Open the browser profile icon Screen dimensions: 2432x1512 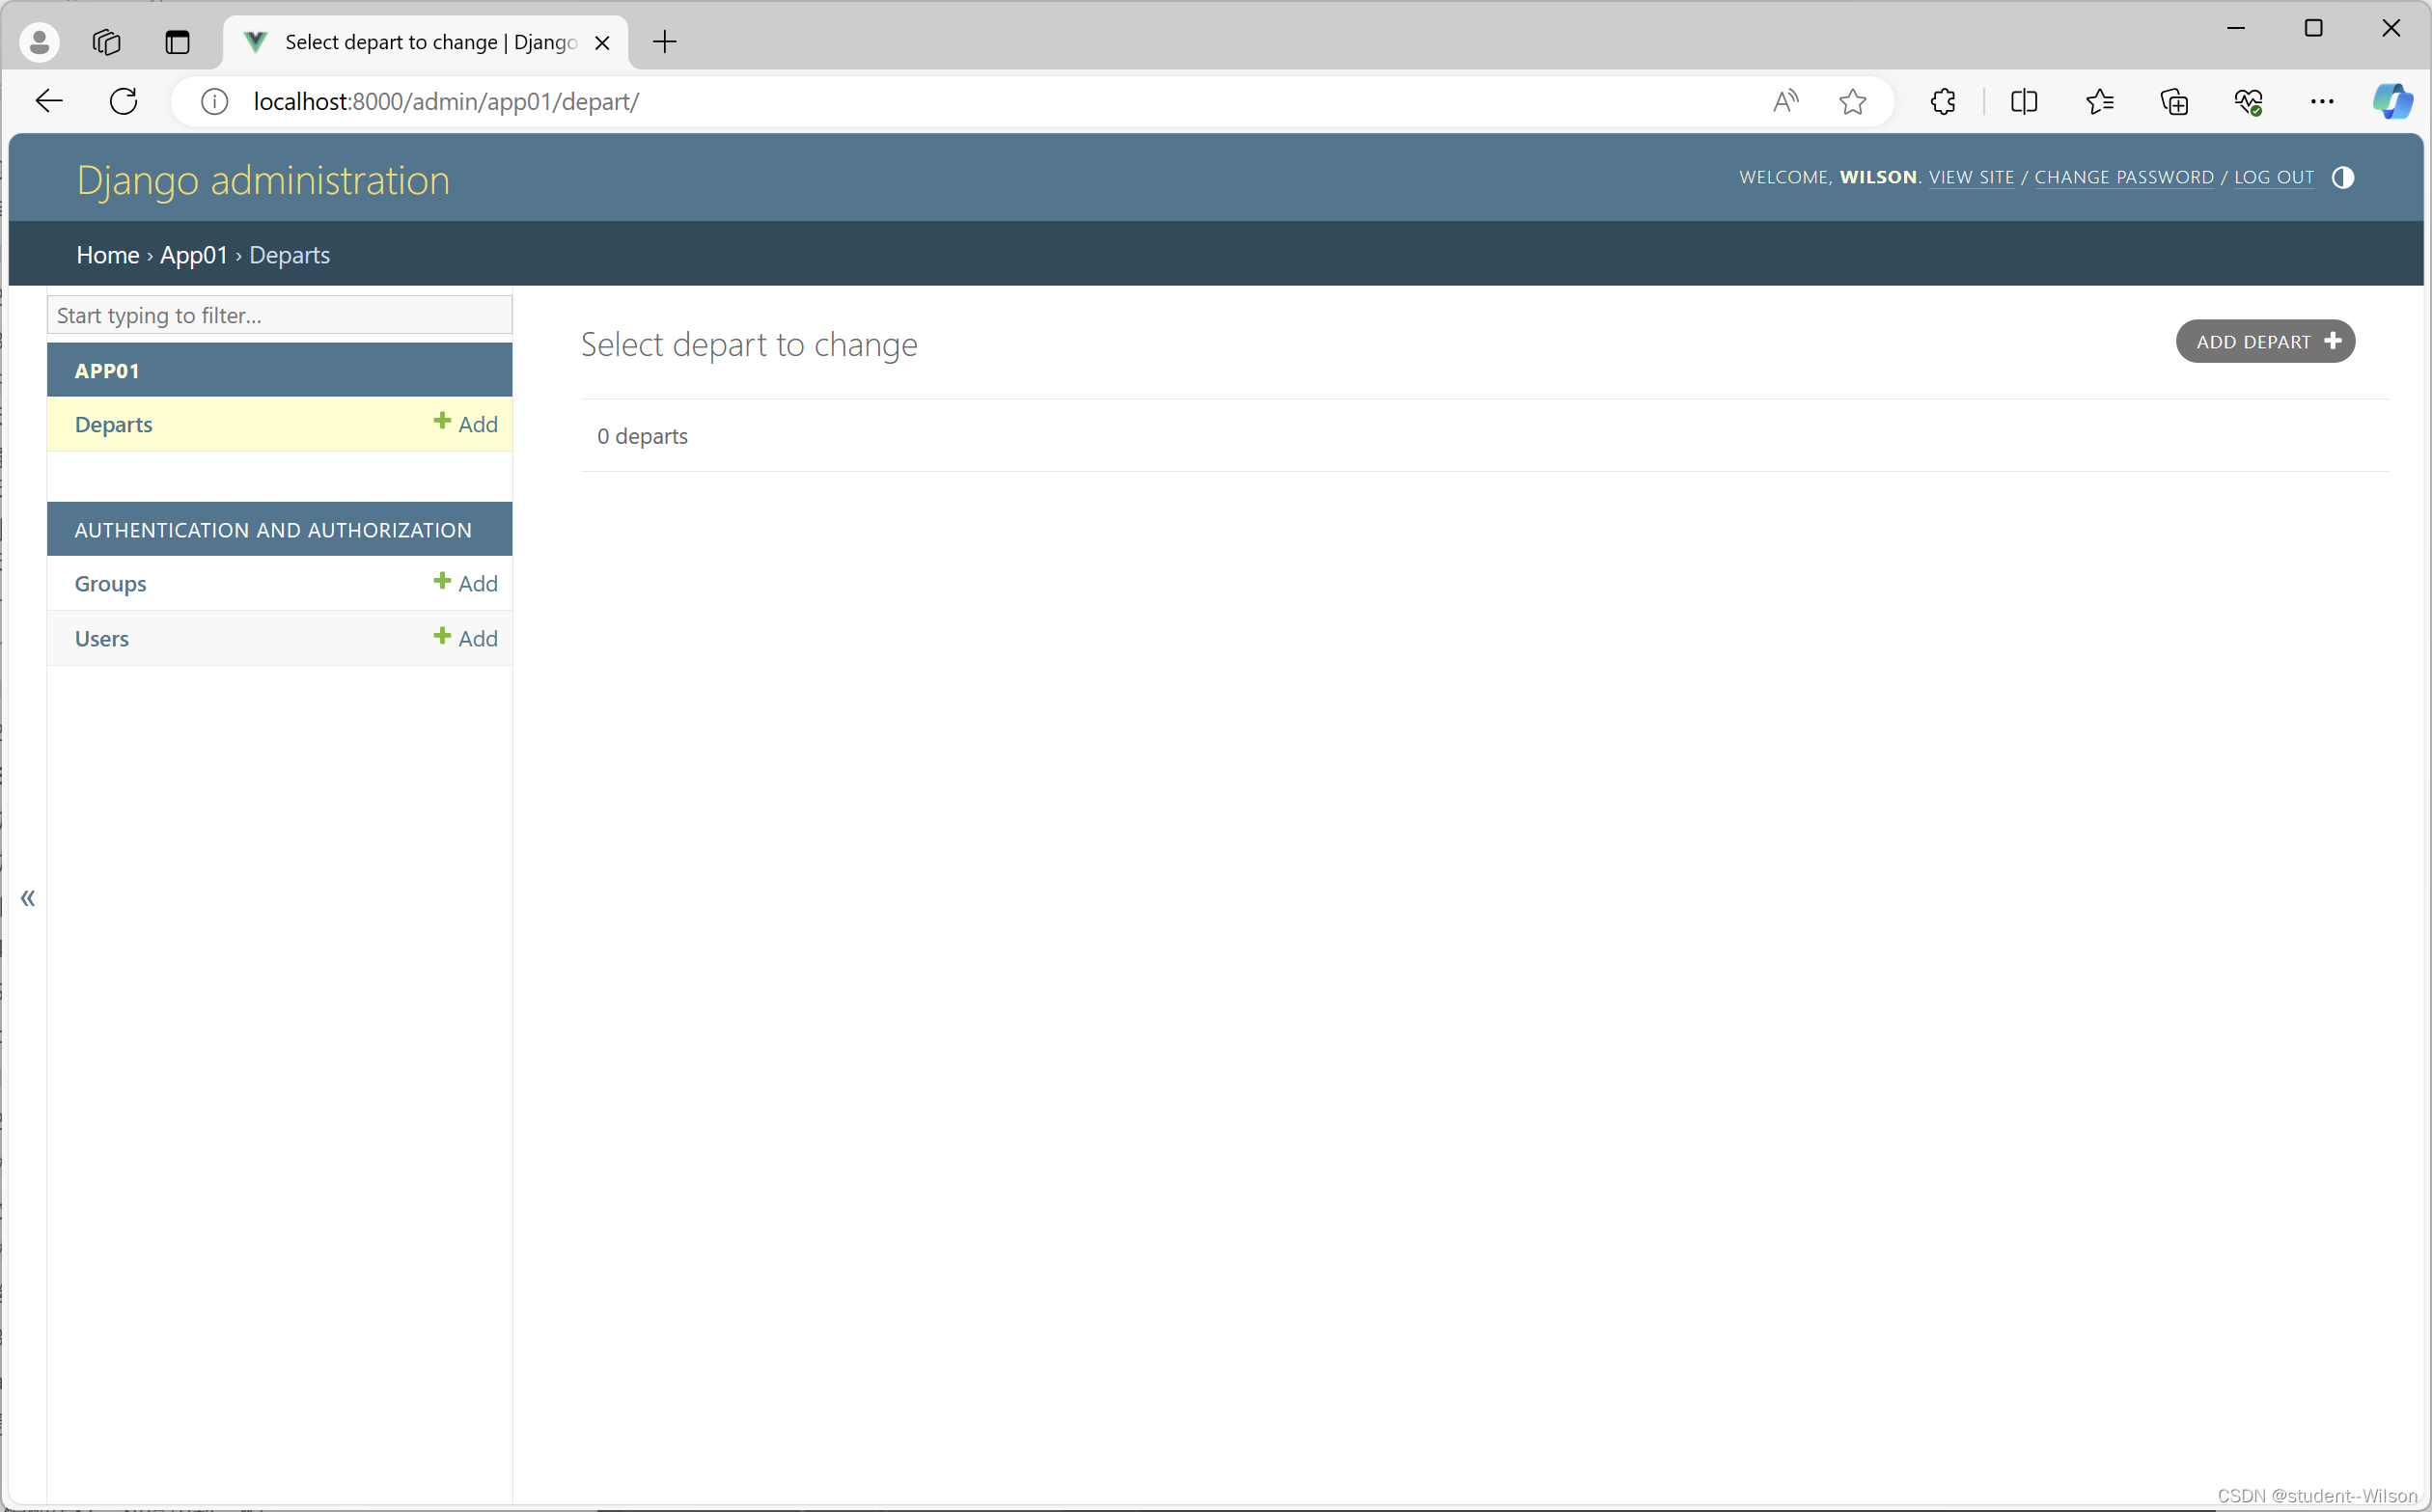(x=39, y=41)
